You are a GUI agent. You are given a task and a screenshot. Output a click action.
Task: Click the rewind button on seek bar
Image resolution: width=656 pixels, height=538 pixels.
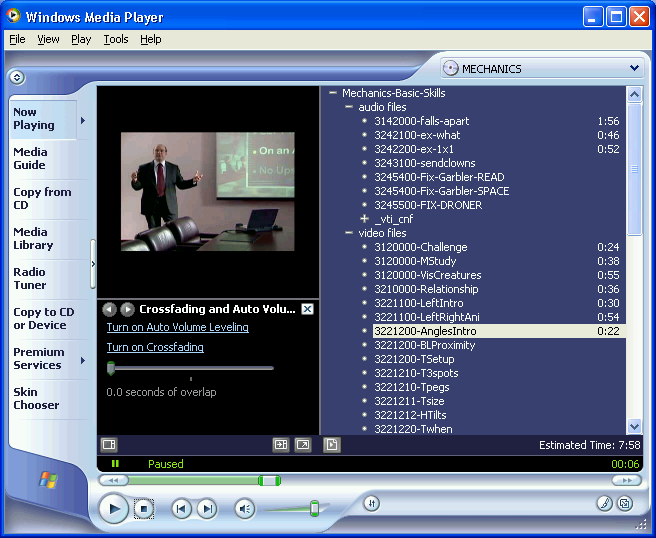(113, 480)
